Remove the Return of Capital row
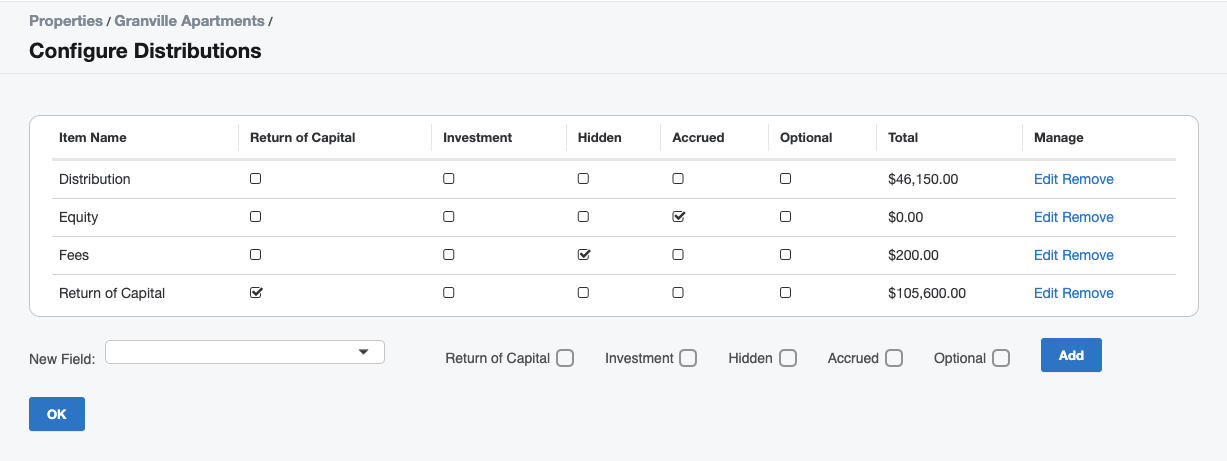1227x461 pixels. point(1088,293)
